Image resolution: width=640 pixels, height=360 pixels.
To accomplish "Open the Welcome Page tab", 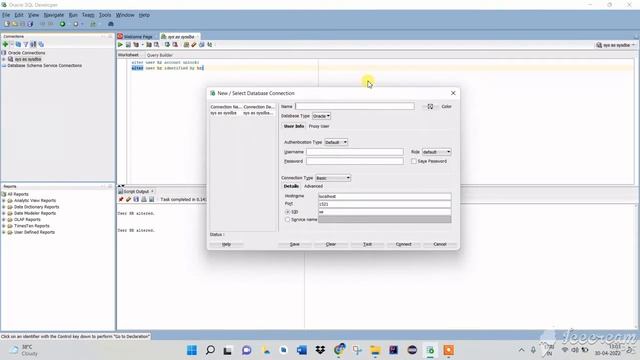I will (138, 37).
